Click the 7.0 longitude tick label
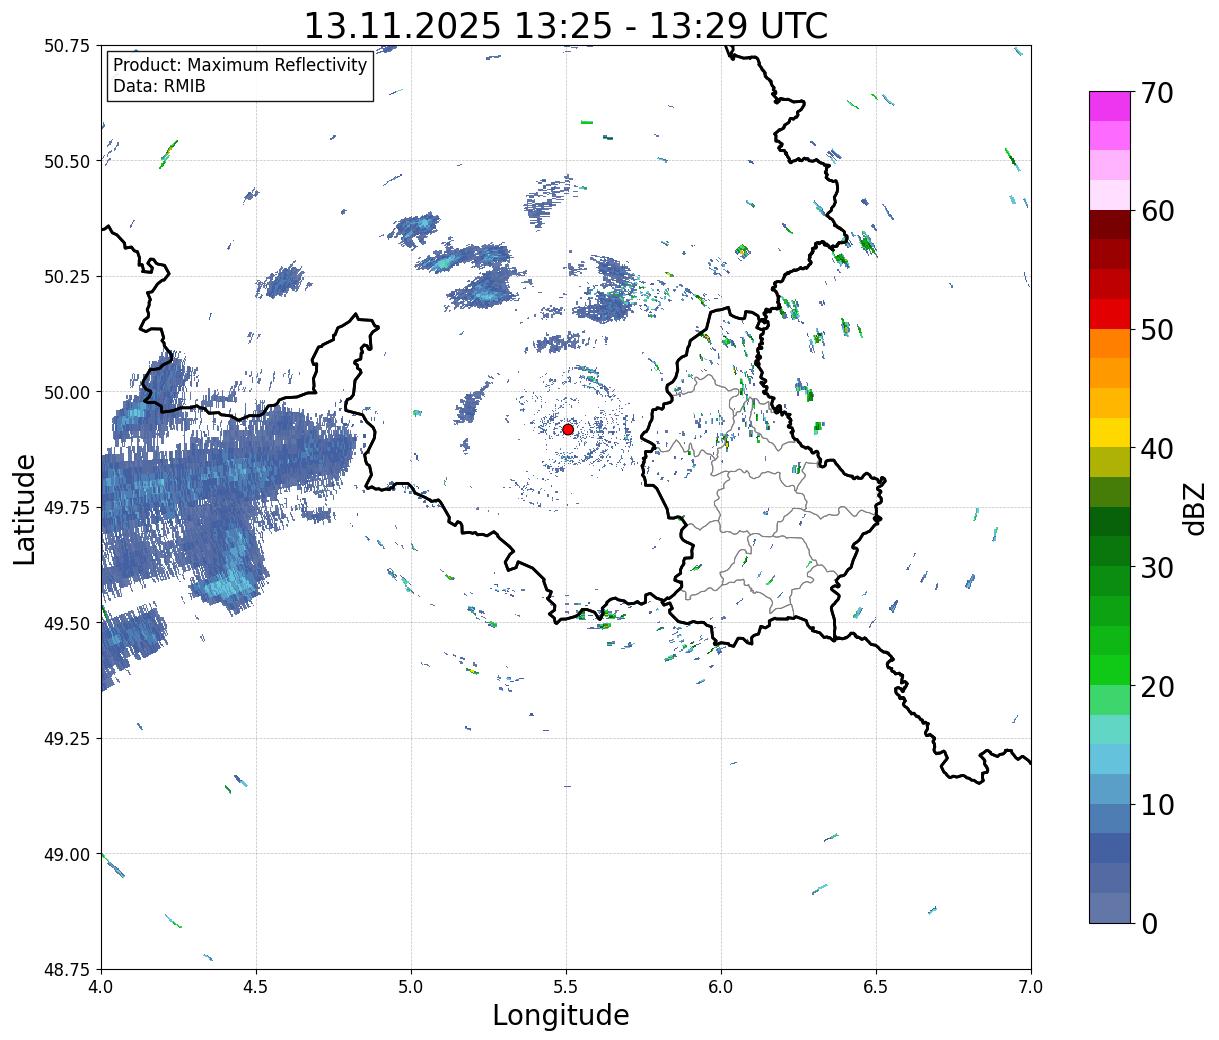Viewport: 1219px width, 1040px height. coord(1030,986)
